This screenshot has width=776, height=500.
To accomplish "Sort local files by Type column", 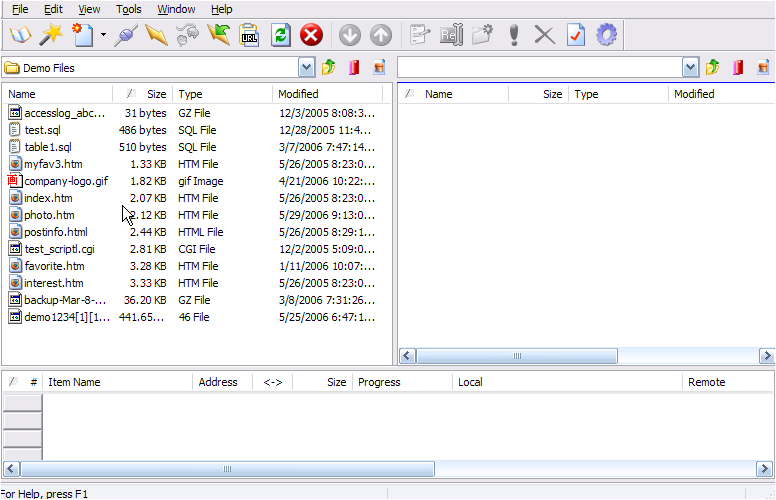I will 222,94.
